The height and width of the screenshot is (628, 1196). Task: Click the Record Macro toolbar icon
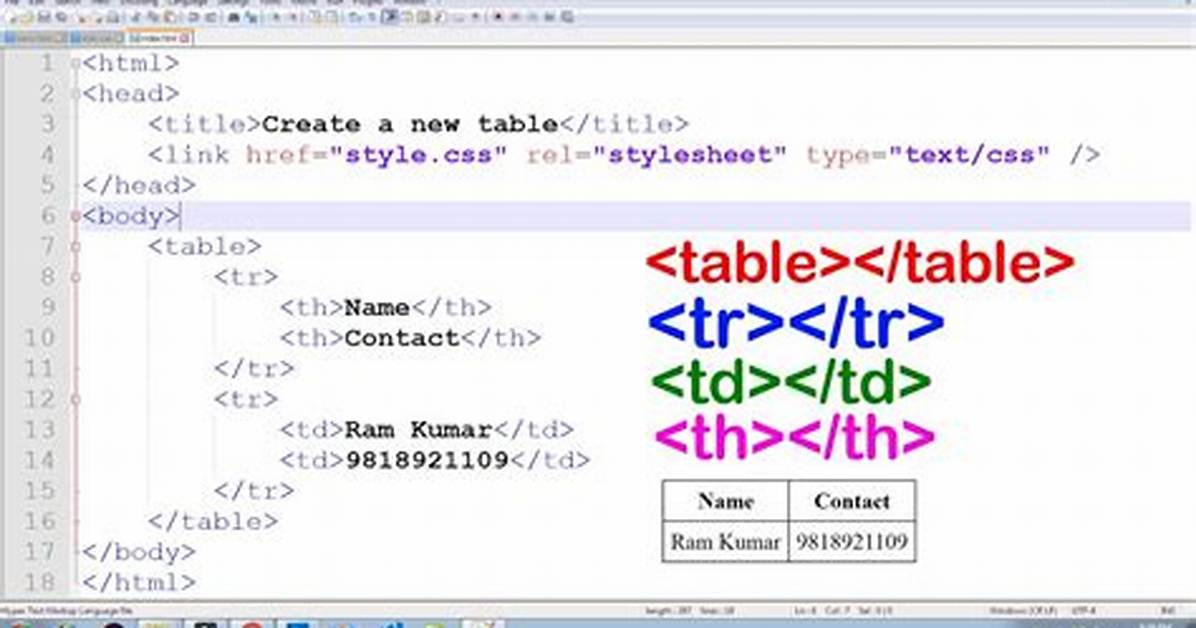coord(497,17)
